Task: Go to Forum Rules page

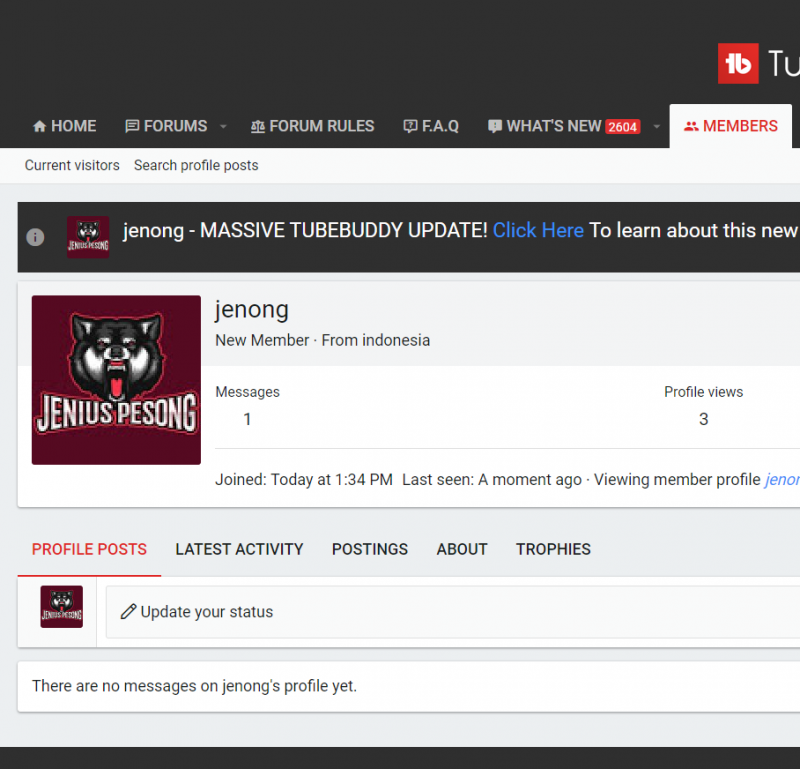Action: (312, 126)
